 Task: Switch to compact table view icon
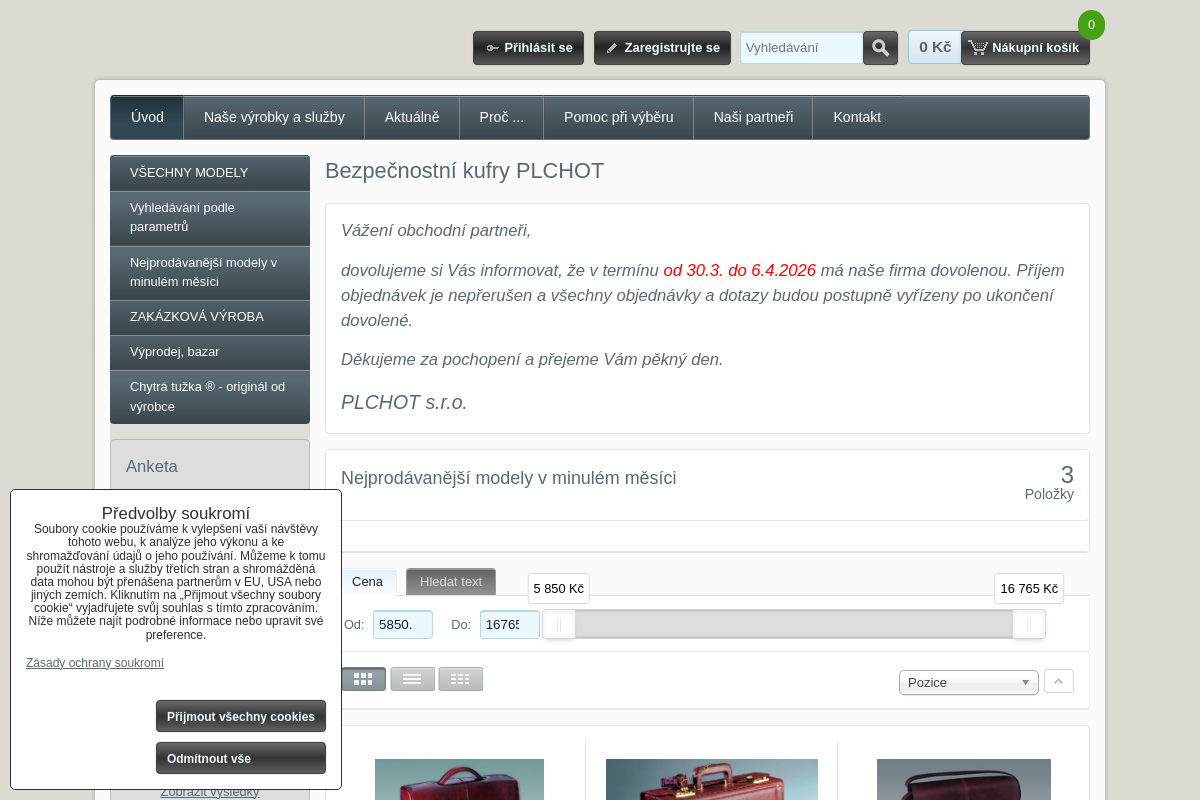460,679
